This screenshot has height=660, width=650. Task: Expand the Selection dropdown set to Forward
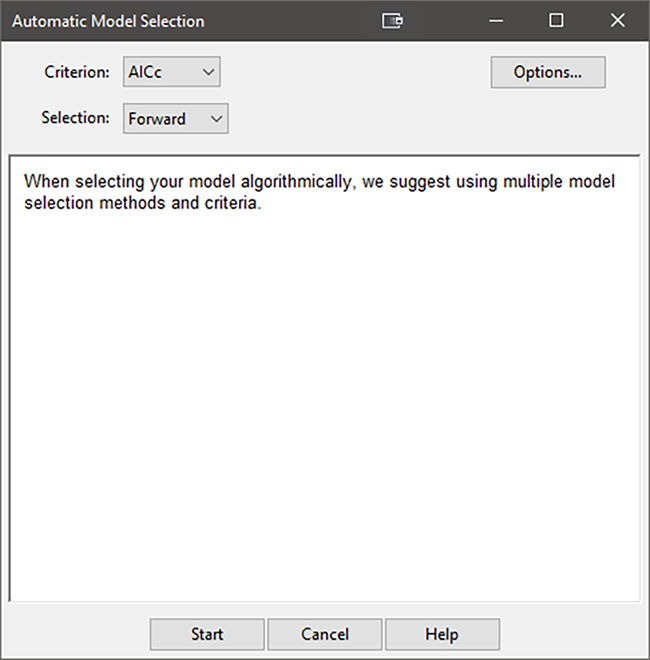(176, 119)
